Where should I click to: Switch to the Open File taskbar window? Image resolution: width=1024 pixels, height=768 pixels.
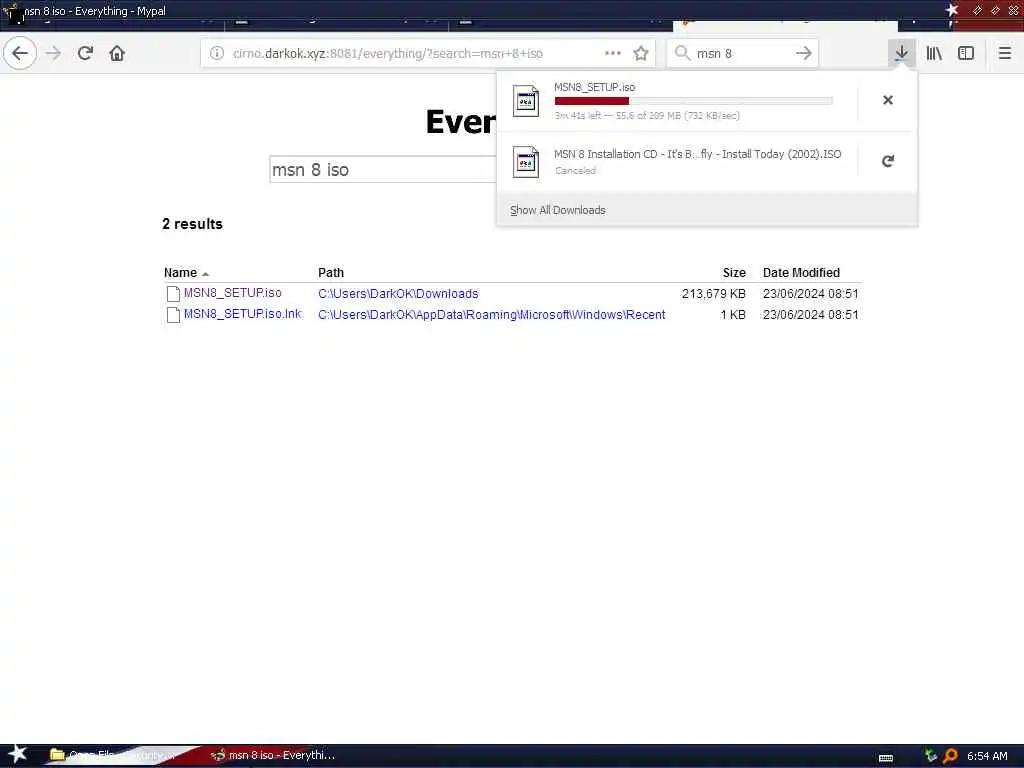click(x=112, y=755)
